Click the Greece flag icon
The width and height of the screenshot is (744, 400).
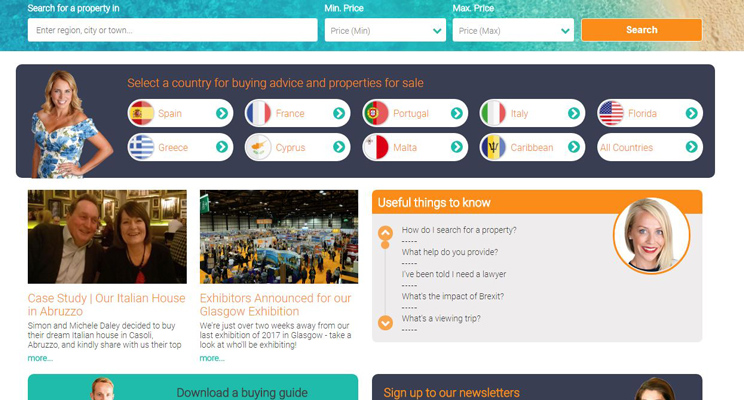point(141,148)
